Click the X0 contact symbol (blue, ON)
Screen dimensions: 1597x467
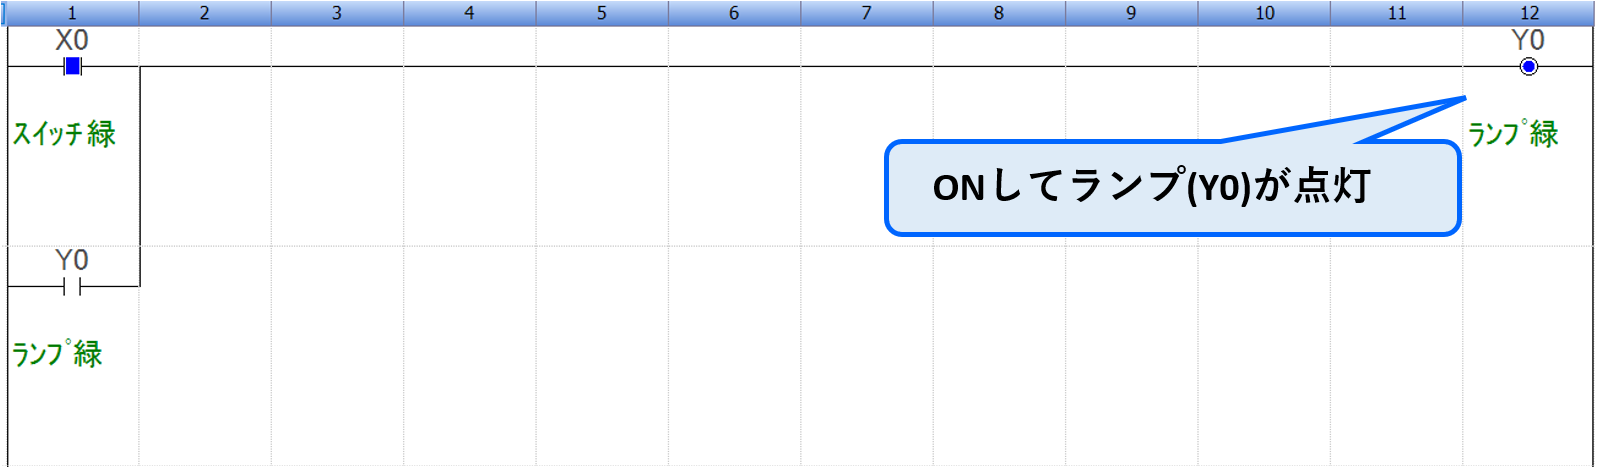tap(72, 66)
